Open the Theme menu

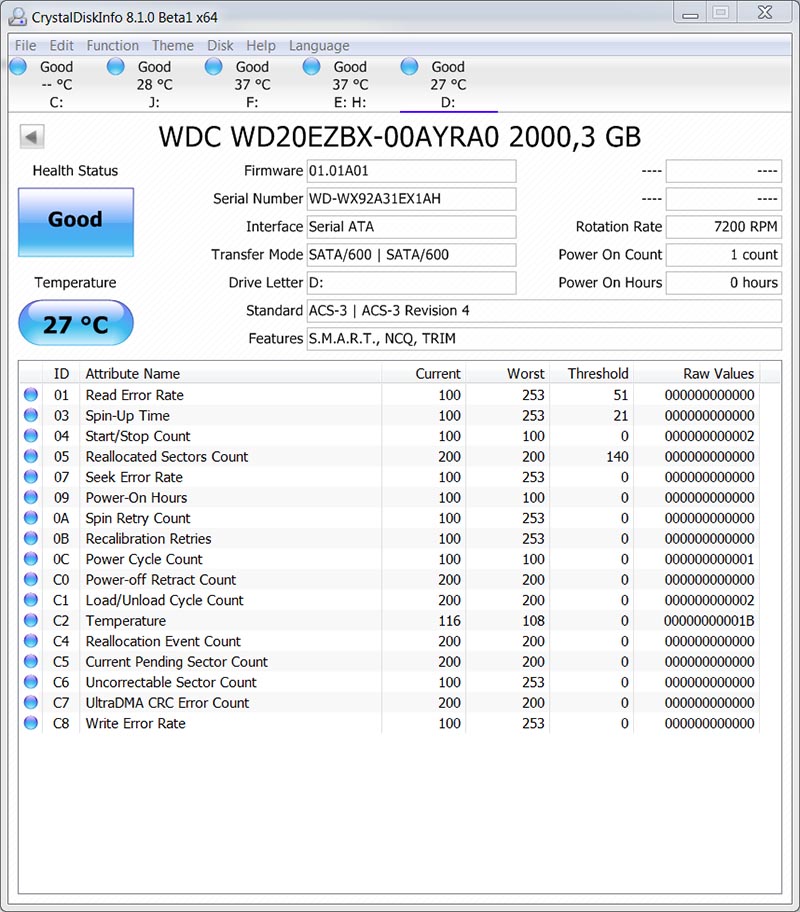pyautogui.click(x=173, y=45)
